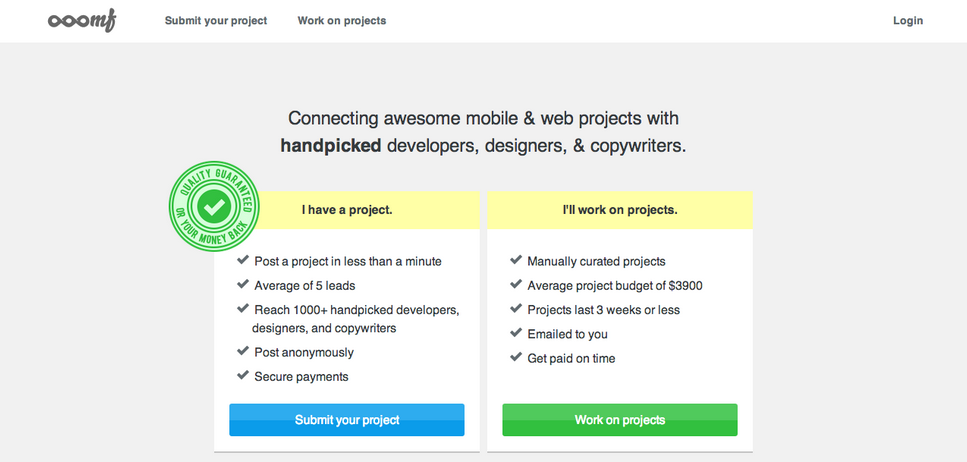Click checkmark beside 'Post a project in less than a minute'
967x462 pixels.
pos(243,260)
